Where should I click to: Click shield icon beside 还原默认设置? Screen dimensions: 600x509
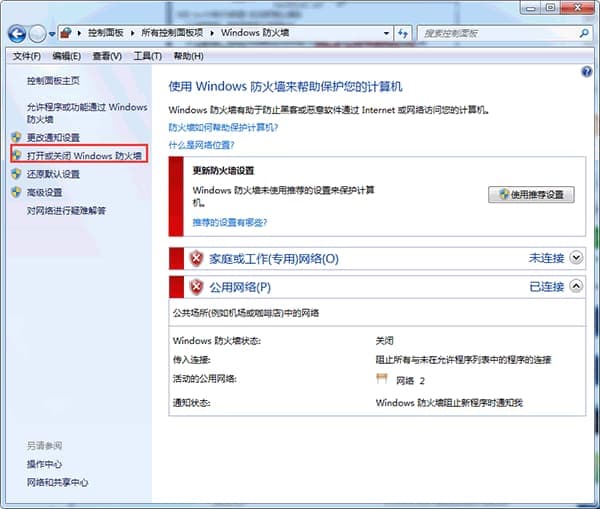pyautogui.click(x=16, y=174)
